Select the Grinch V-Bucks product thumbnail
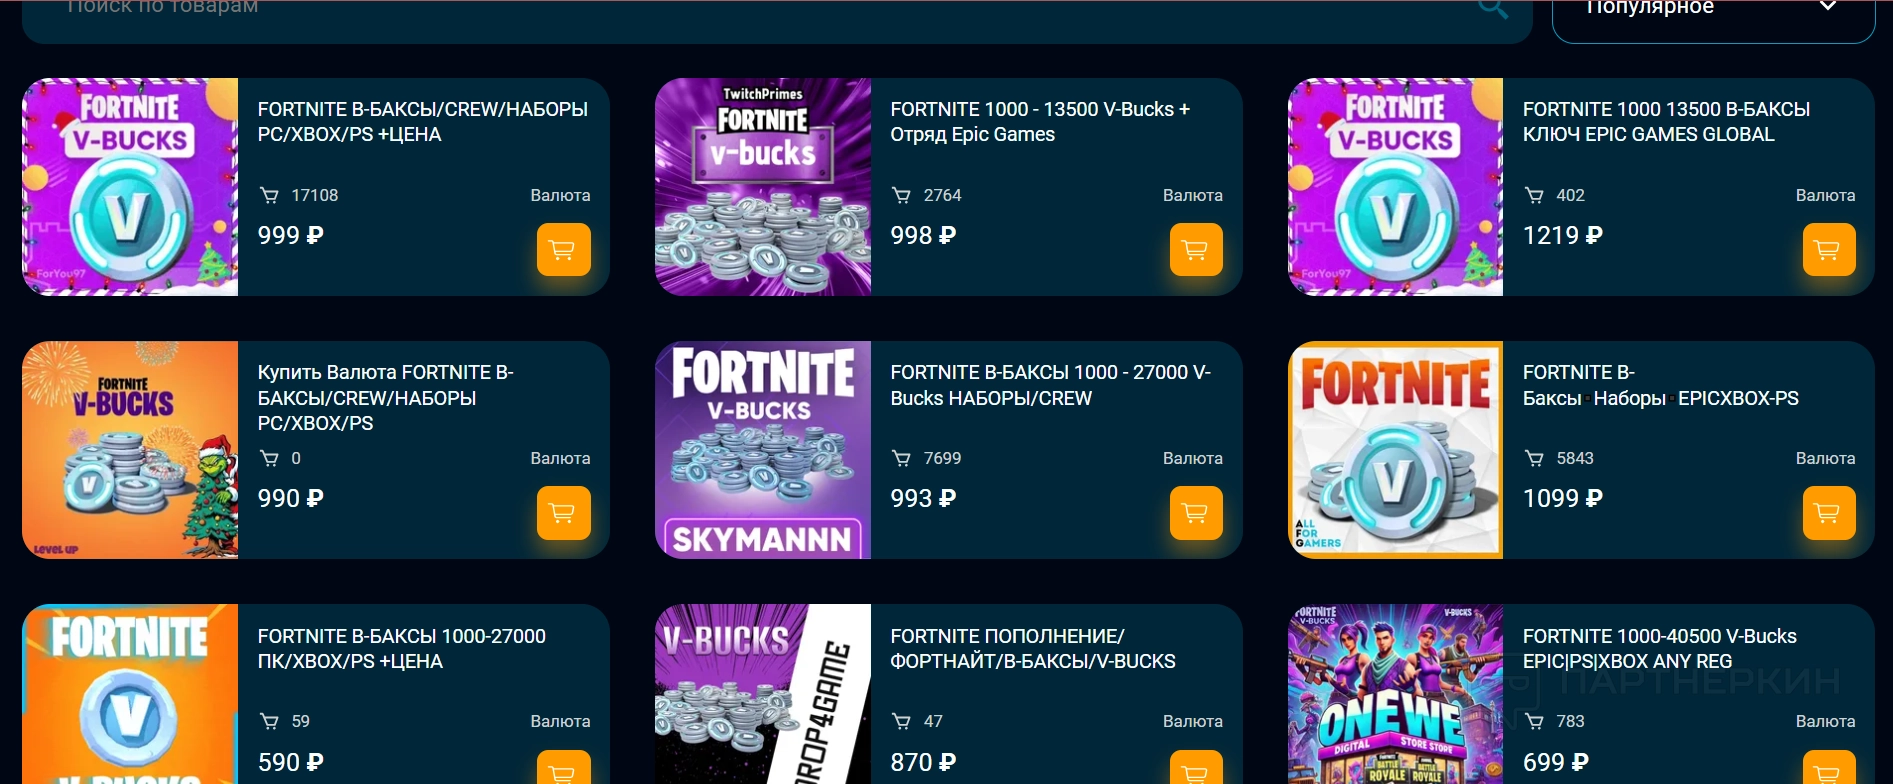1893x784 pixels. (130, 450)
